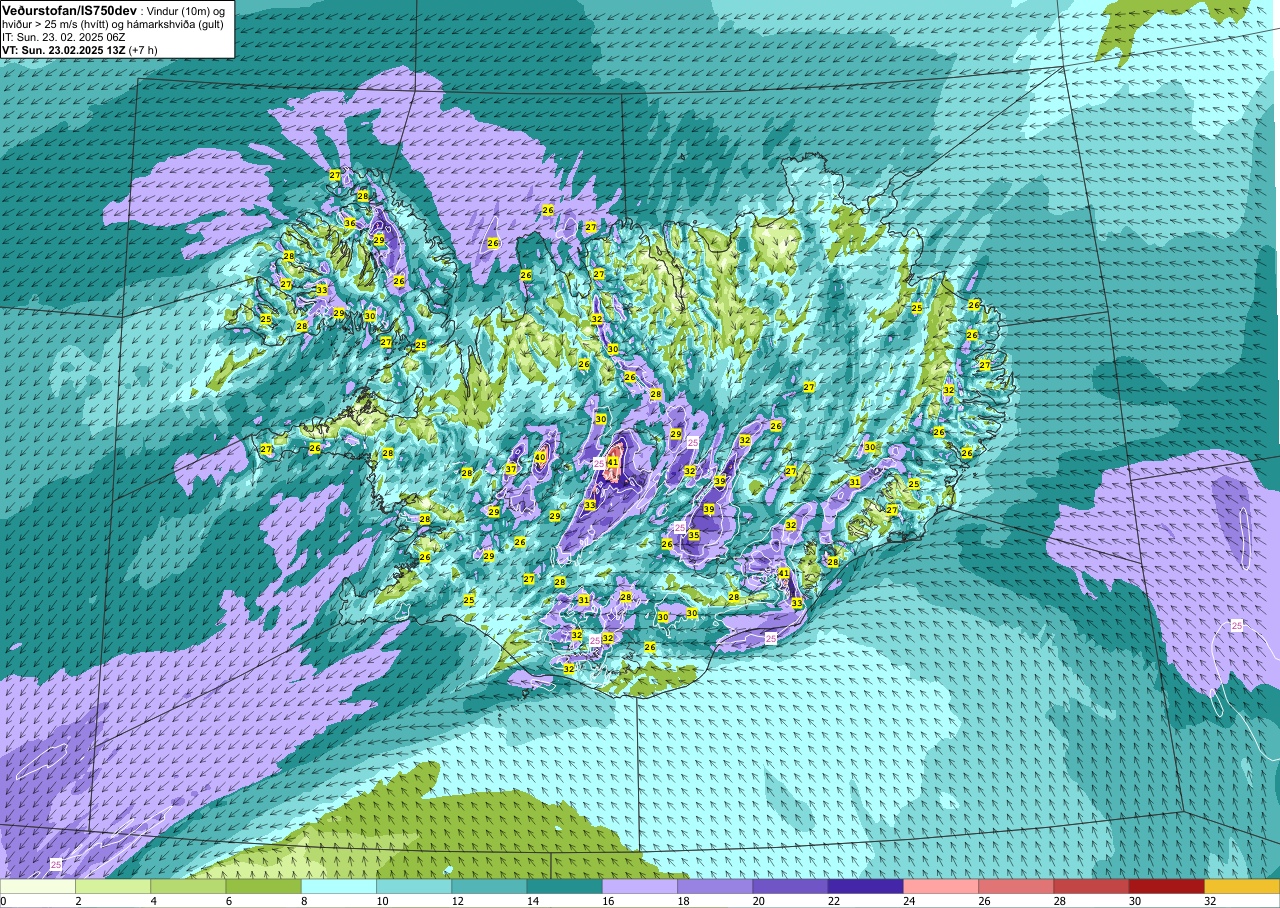The image size is (1280, 908).
Task: Select the 2–4 legend color swatch
Action: click(113, 886)
